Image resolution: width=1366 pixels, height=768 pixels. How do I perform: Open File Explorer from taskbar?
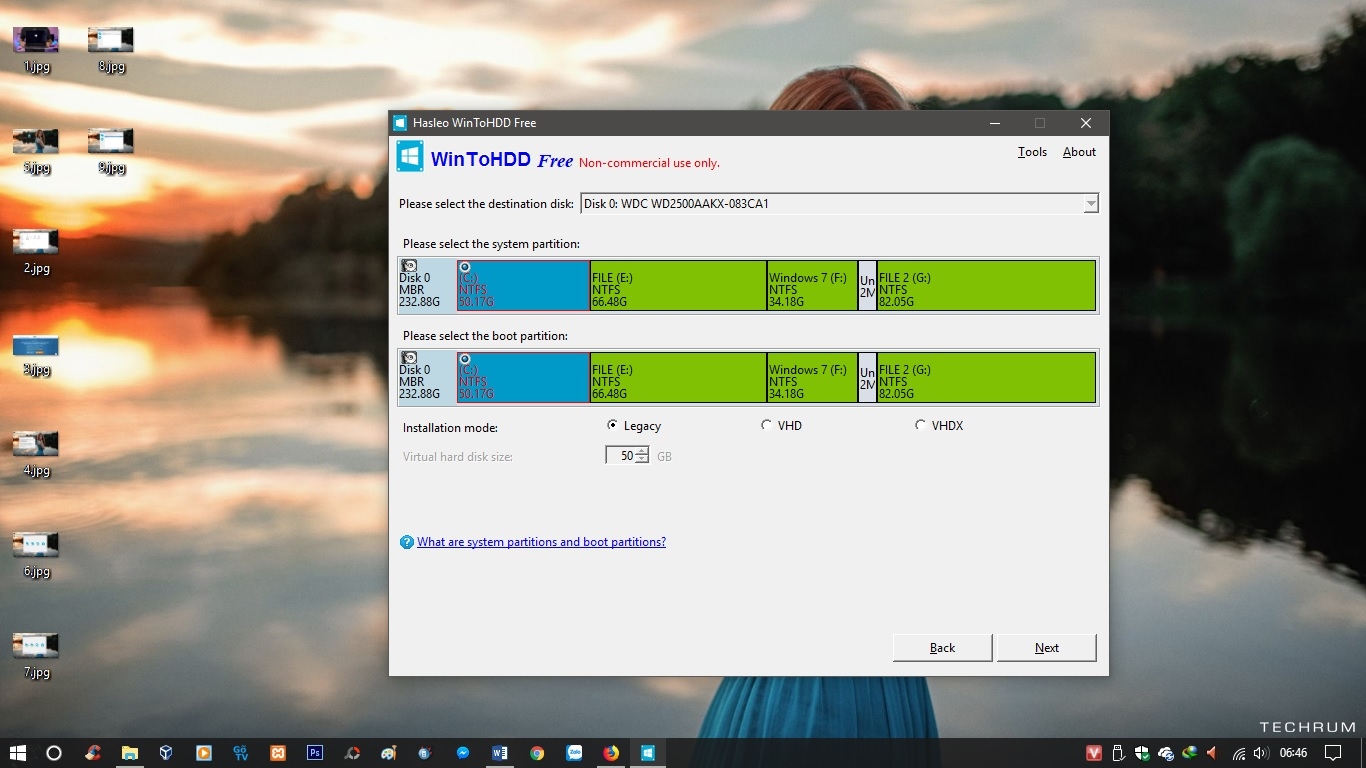pyautogui.click(x=130, y=753)
